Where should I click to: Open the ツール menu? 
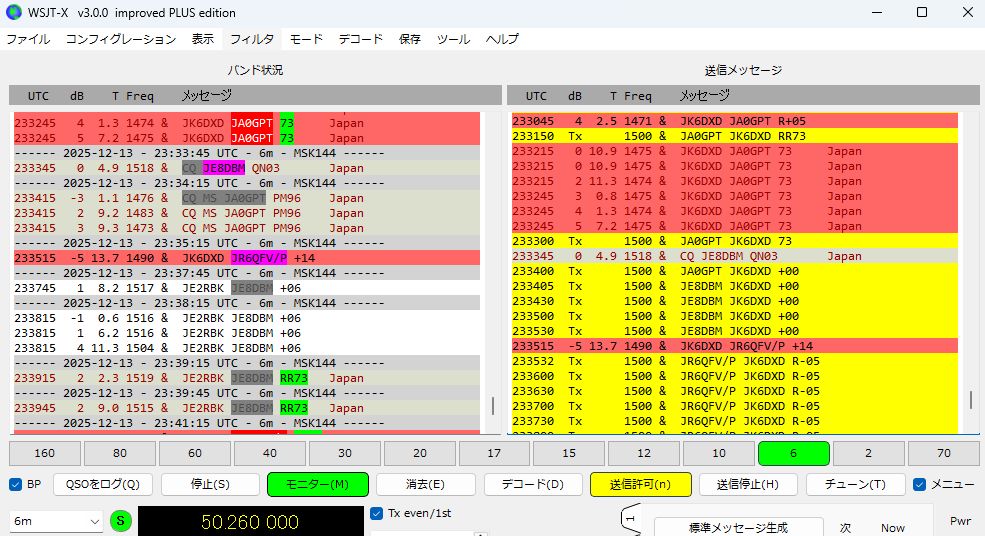click(454, 39)
